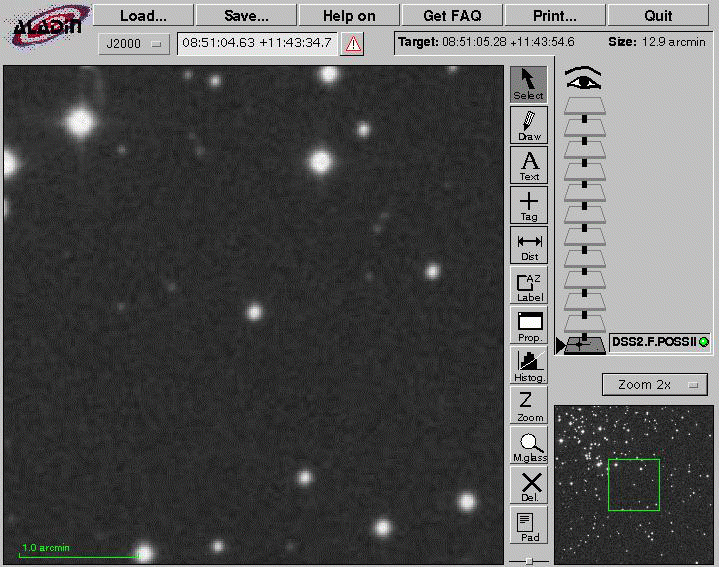Screen dimensions: 719x567
Task: Click the green zoom rectangle in overview
Action: [634, 484]
